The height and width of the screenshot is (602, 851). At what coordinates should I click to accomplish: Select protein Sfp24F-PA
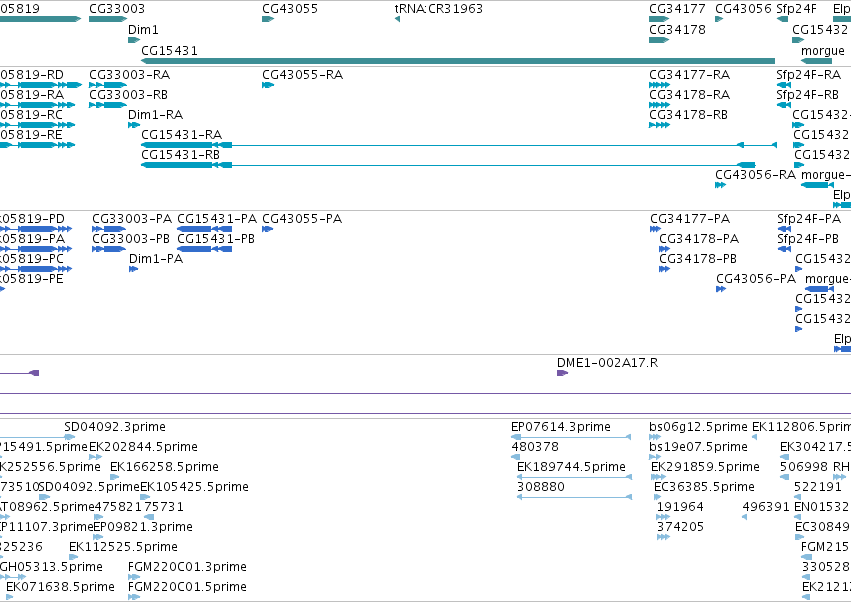(809, 219)
